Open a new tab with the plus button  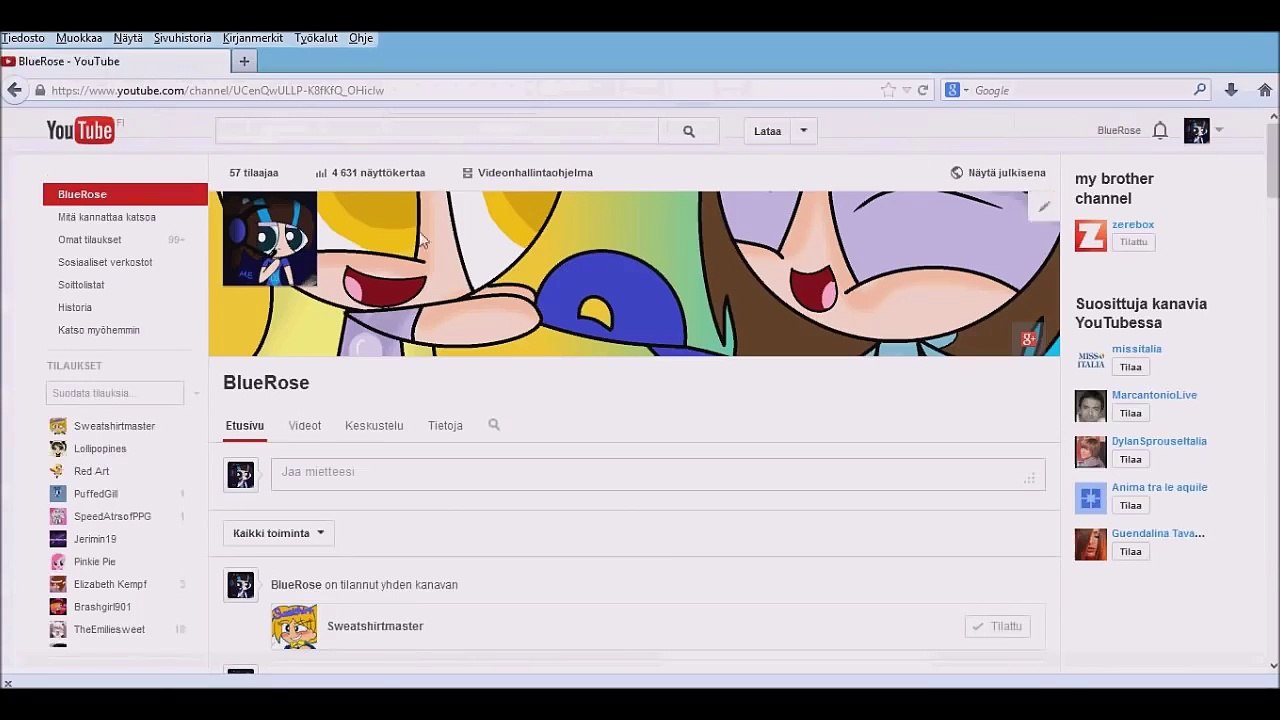[x=244, y=61]
